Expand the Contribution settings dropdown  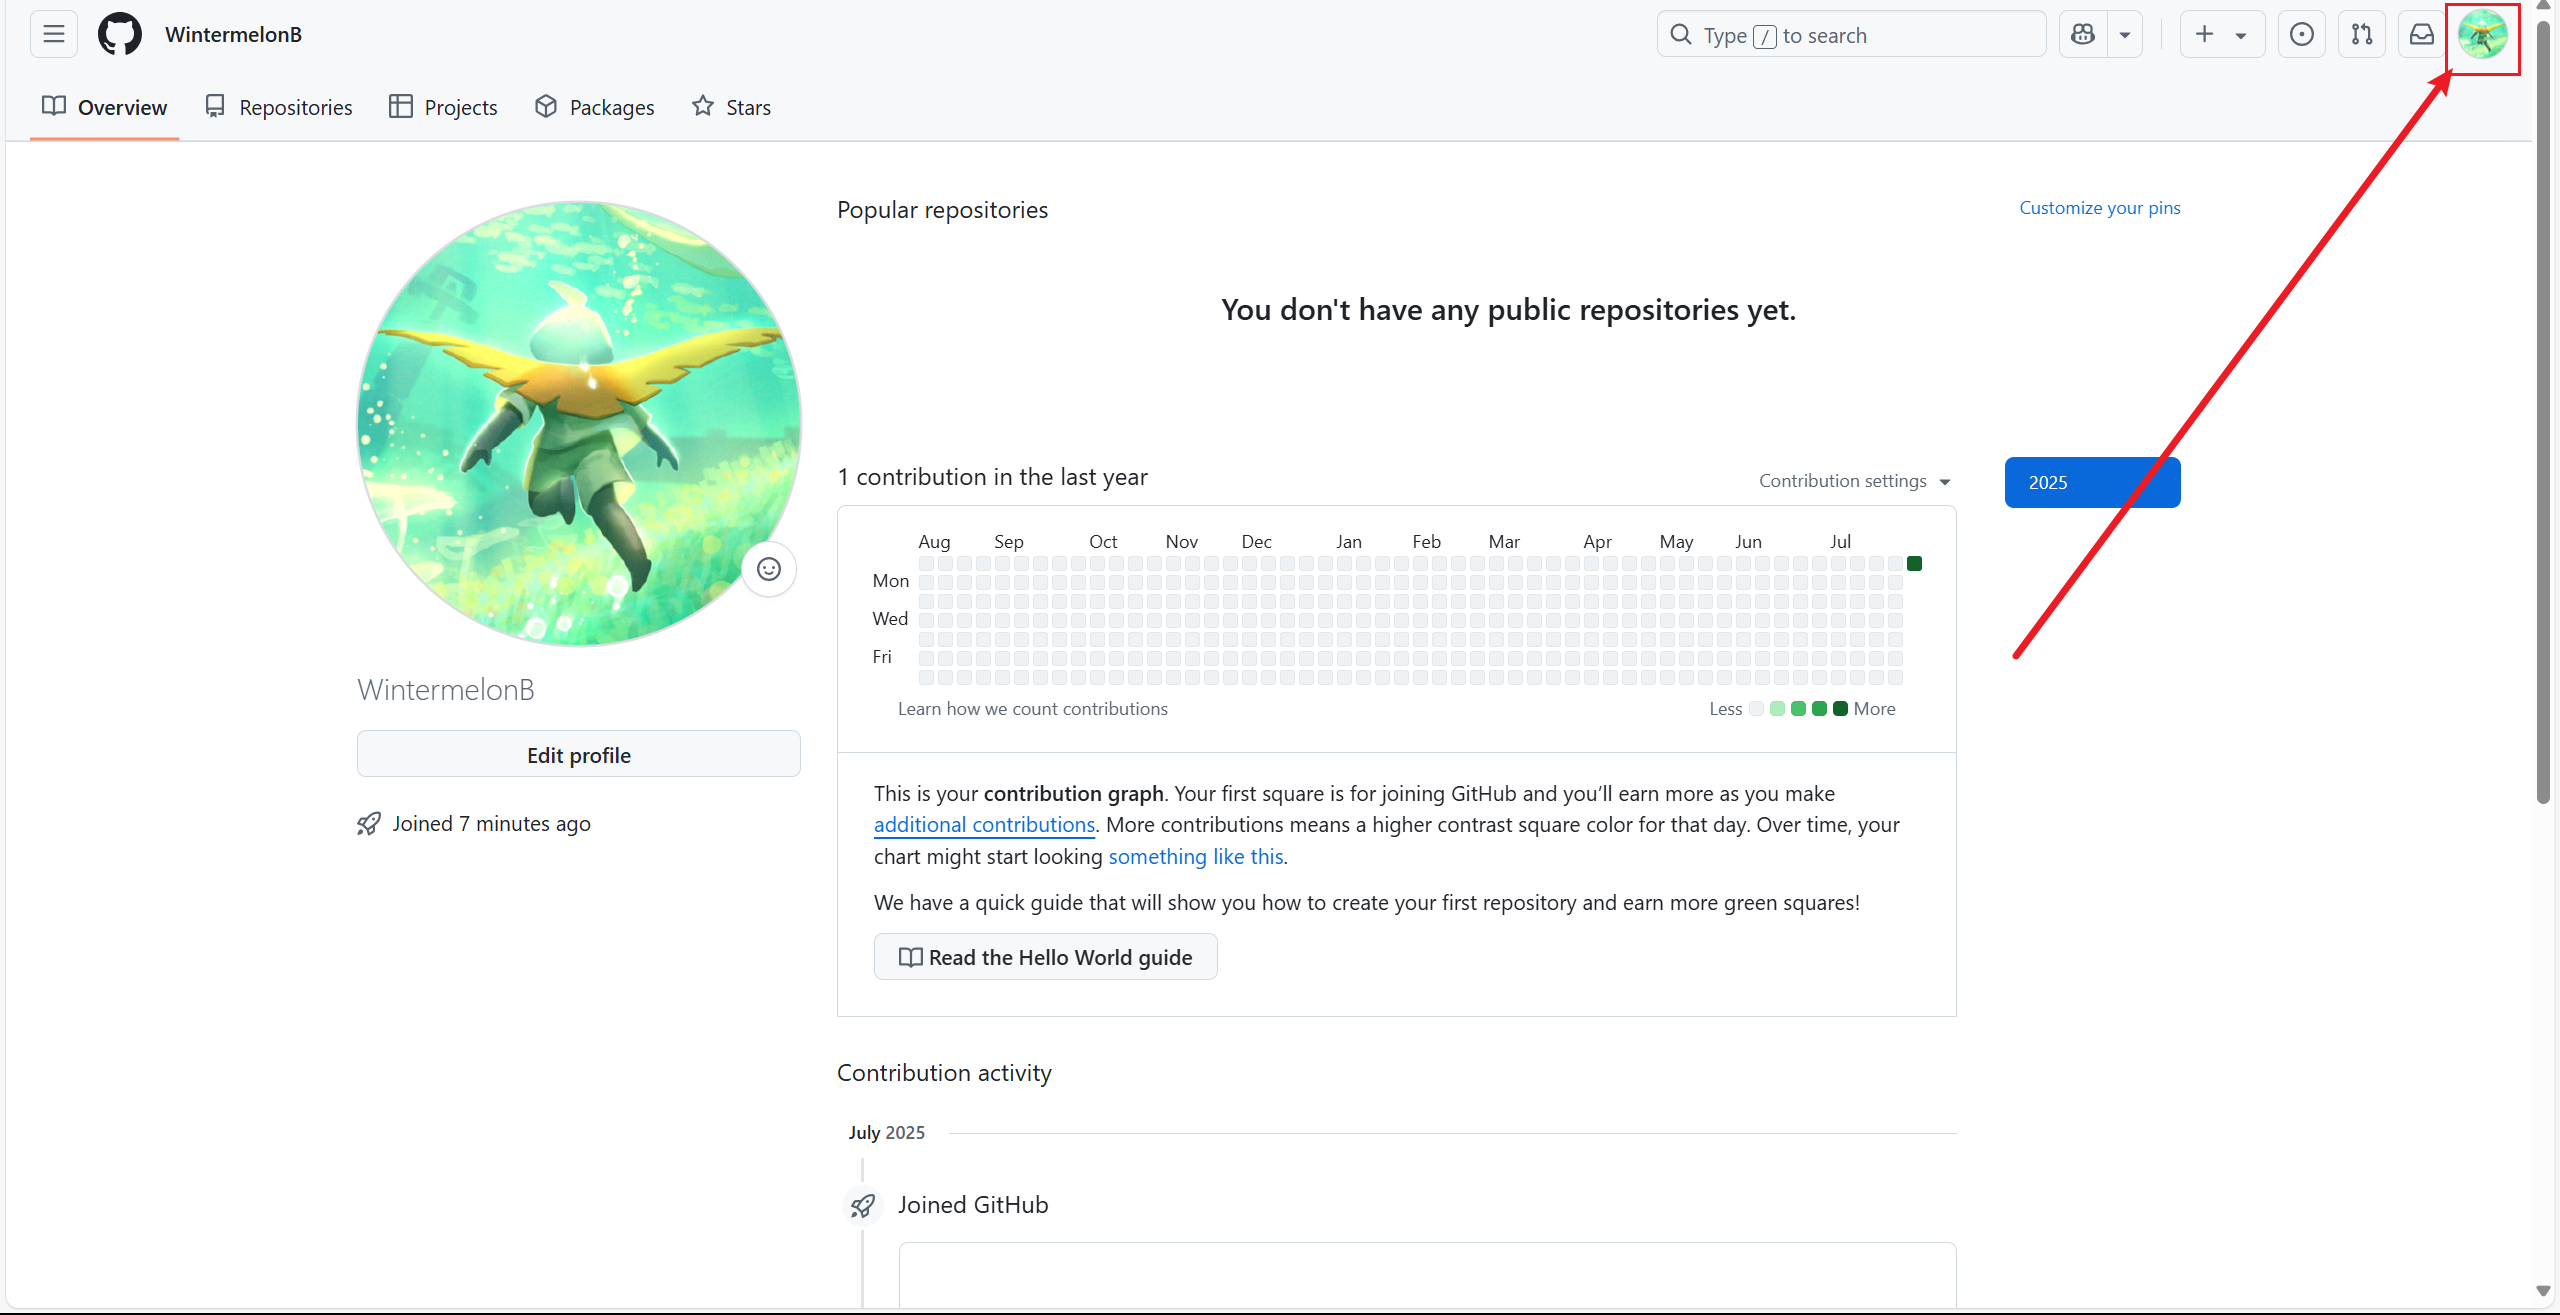click(1855, 481)
